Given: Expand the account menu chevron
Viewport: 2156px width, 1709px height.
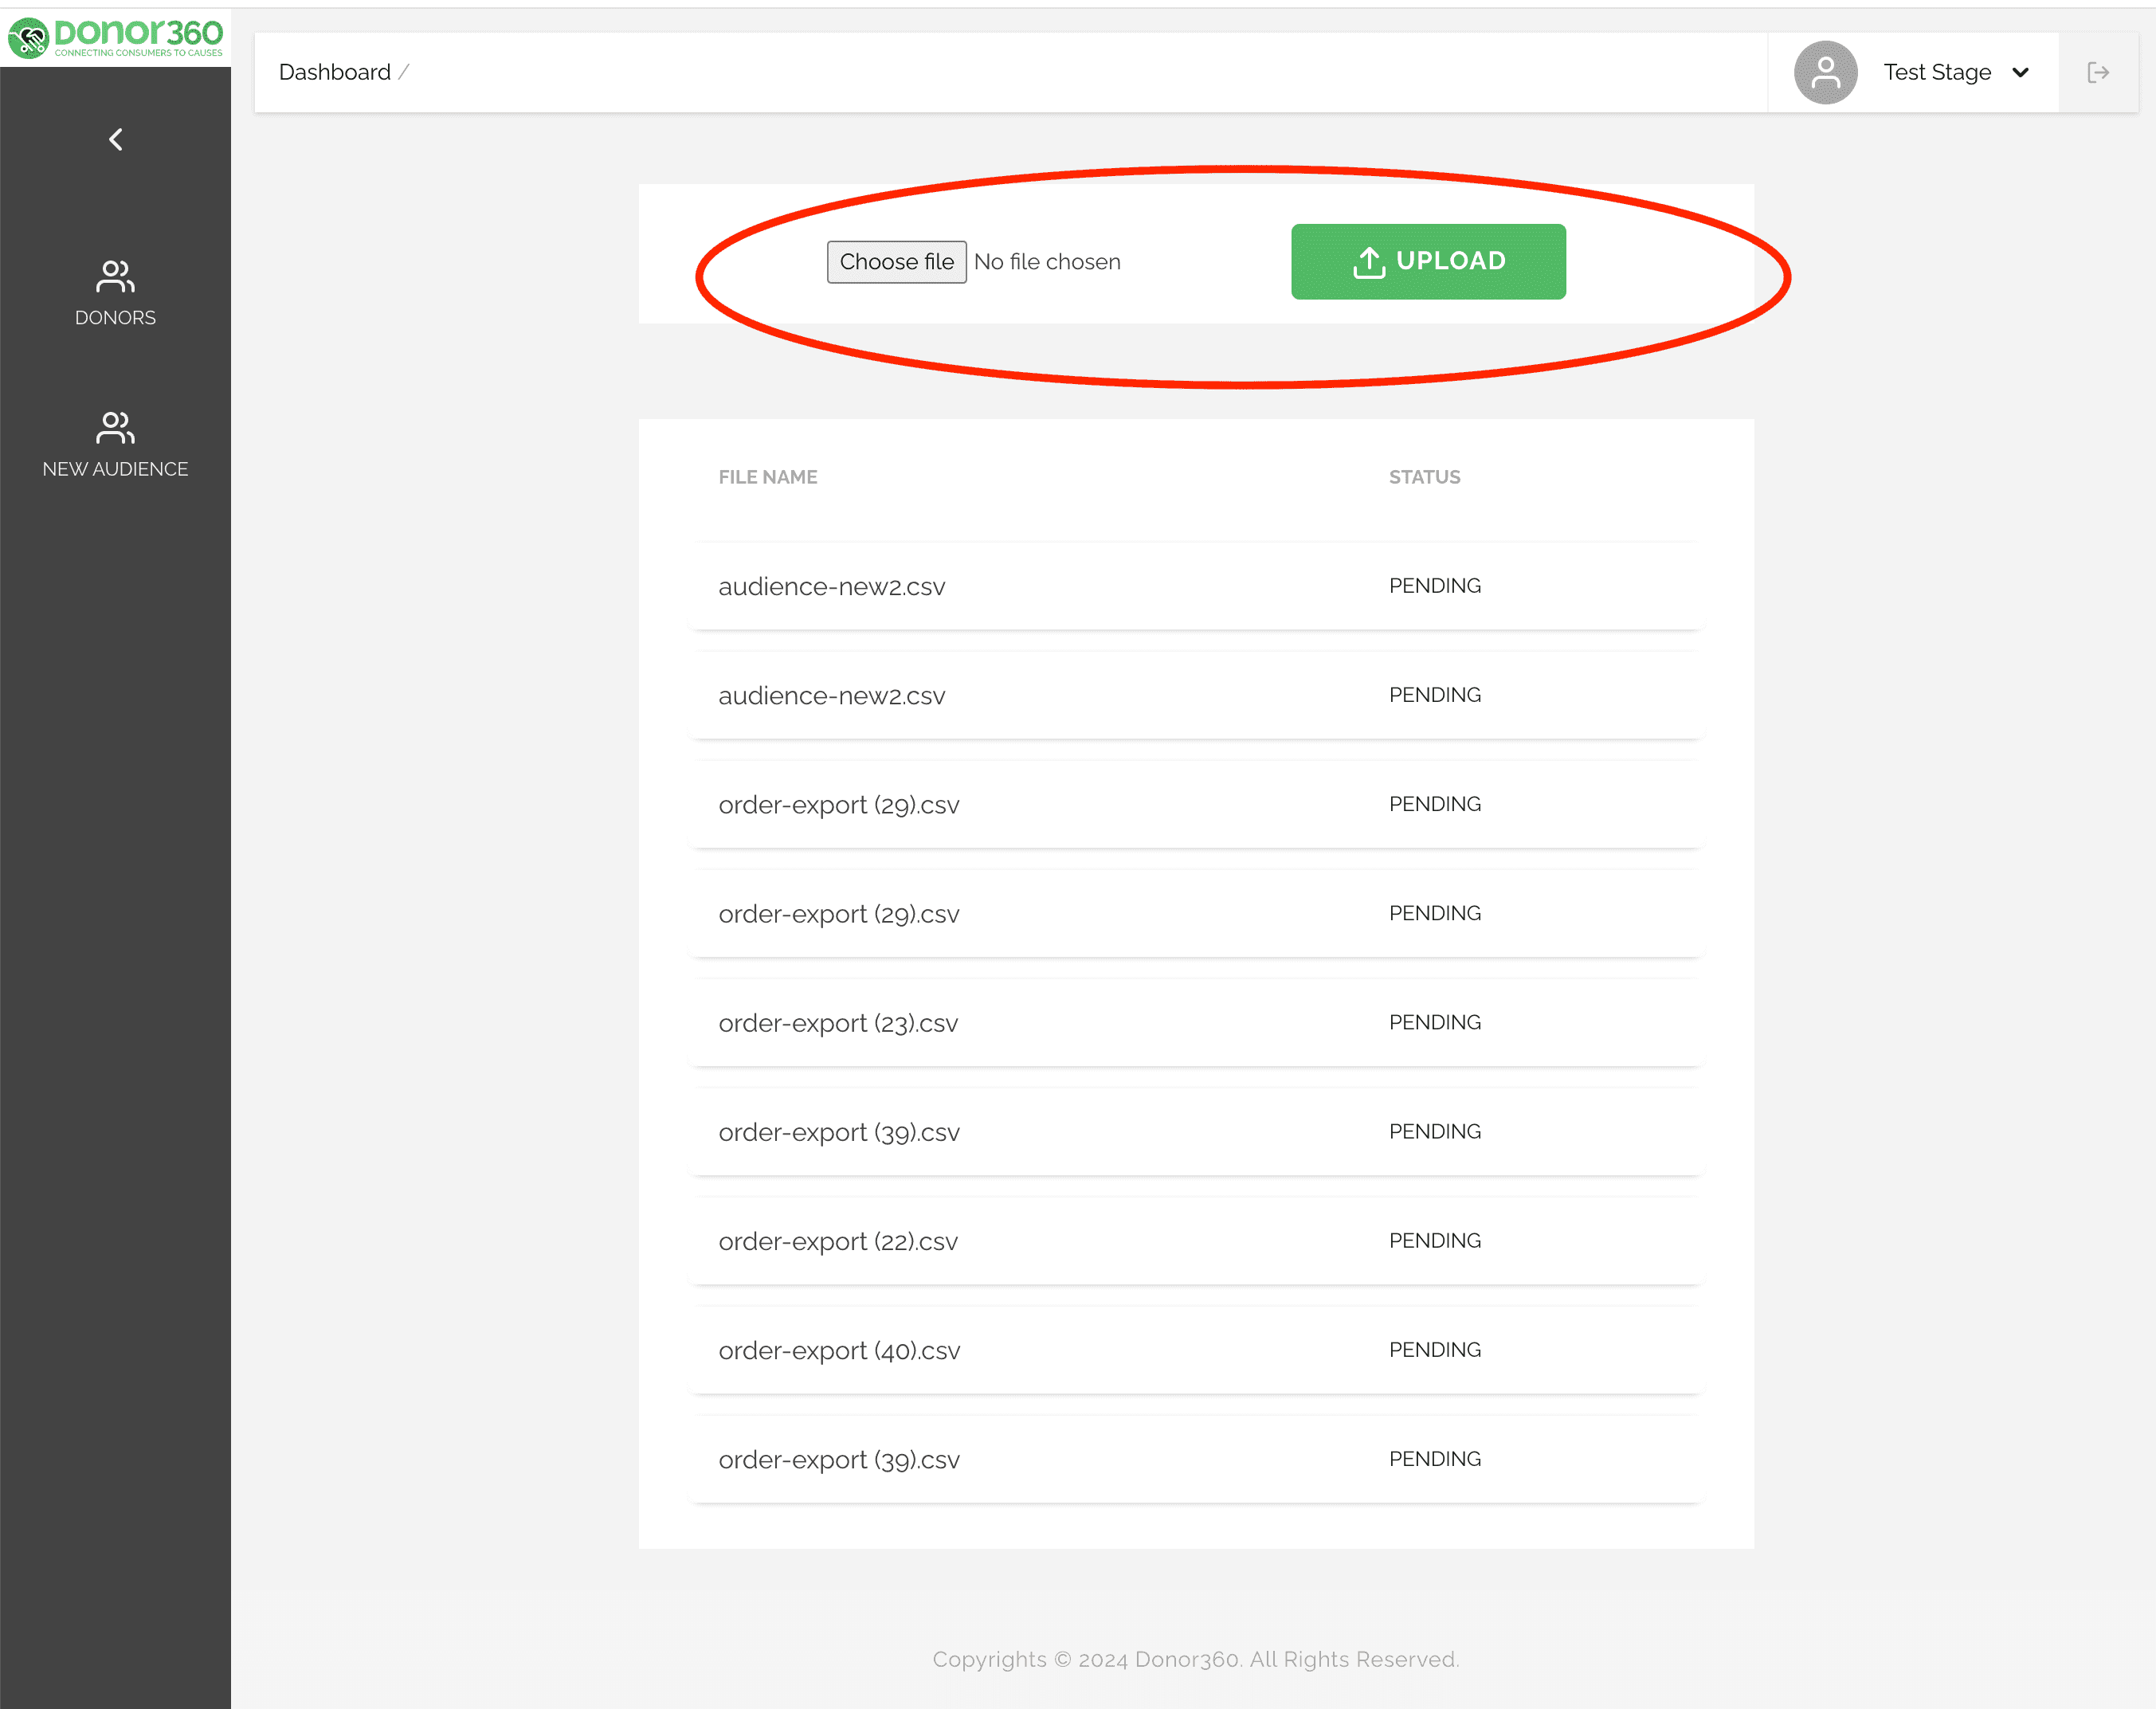Looking at the screenshot, I should [x=2021, y=72].
